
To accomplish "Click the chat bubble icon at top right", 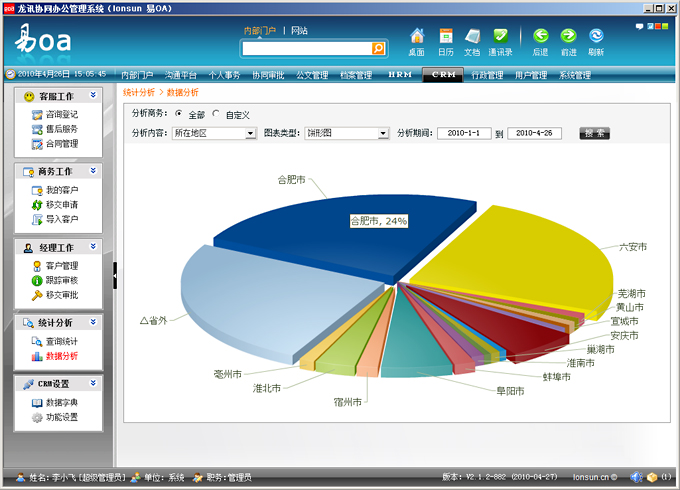I will pos(639,26).
